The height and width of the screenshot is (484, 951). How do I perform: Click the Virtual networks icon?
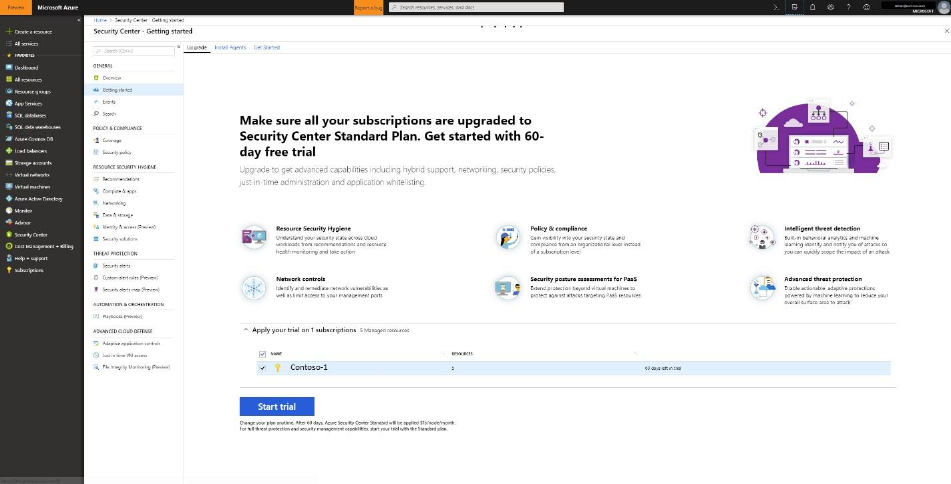(8, 175)
